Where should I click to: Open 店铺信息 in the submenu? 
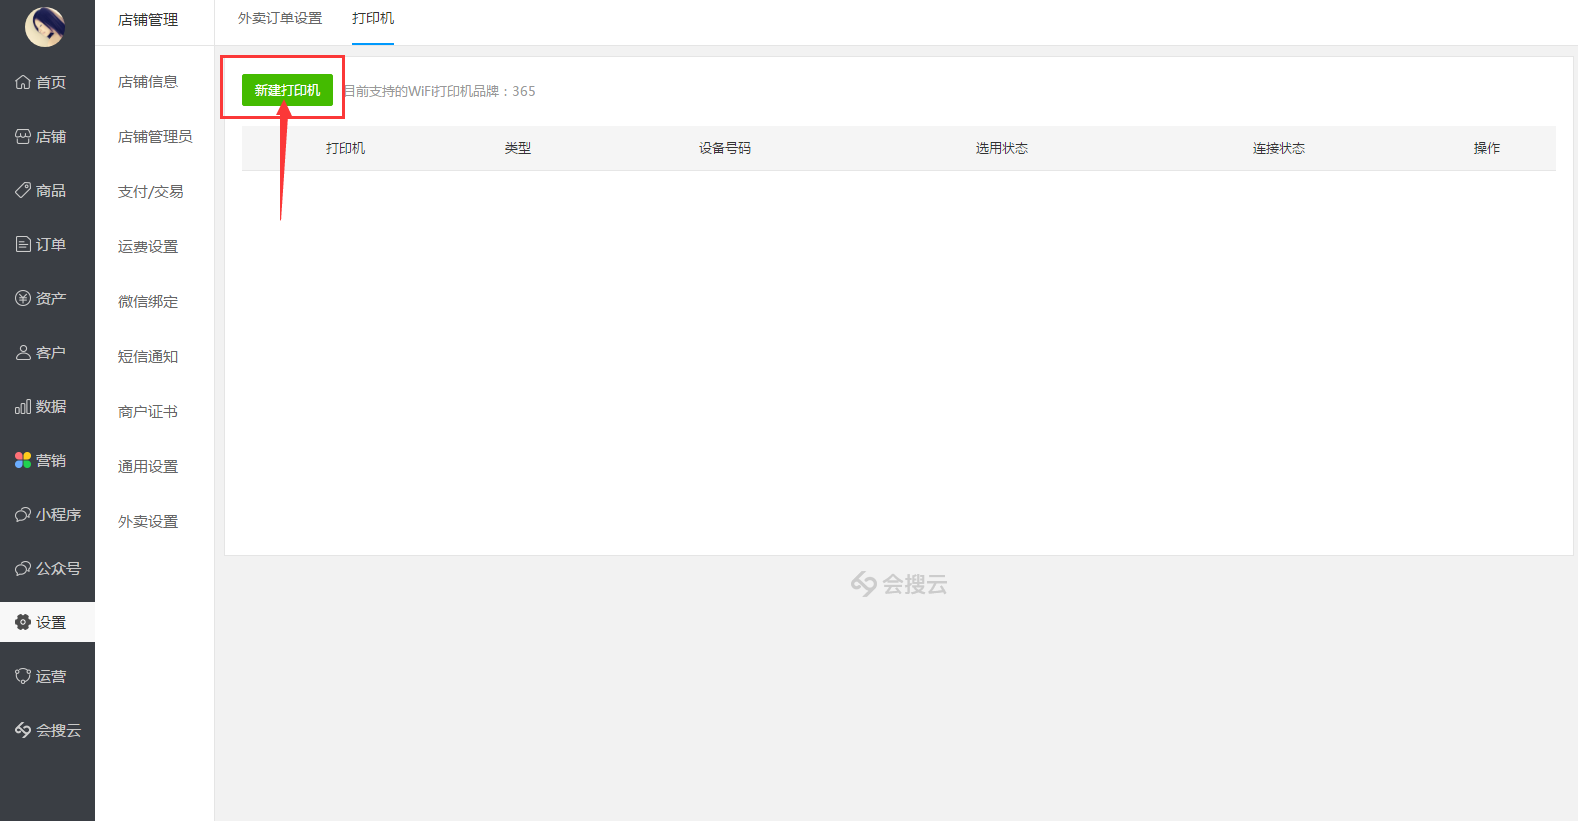[148, 82]
